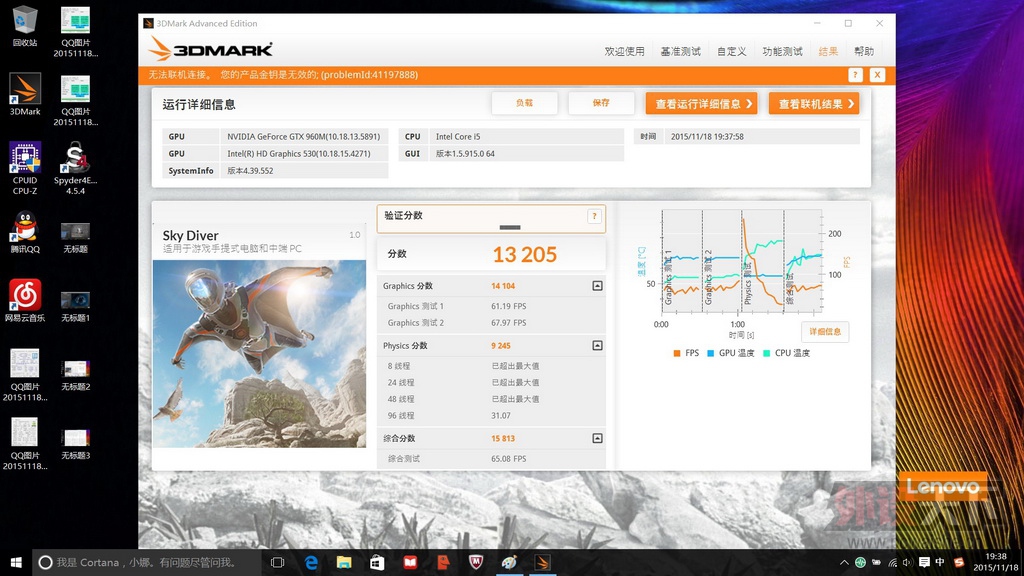1024x576 pixels.
Task: Click the time value 2015/11/18 19:37:58
Action: 707,136
